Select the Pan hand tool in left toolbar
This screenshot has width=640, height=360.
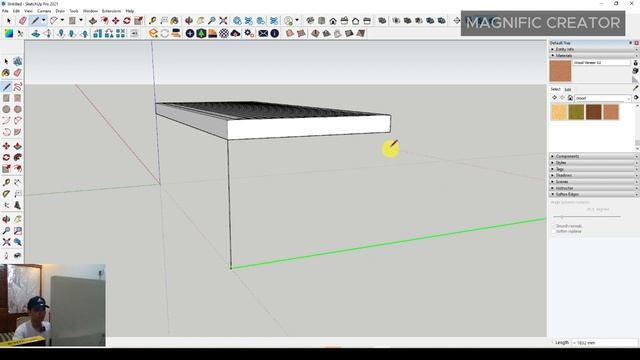pos(18,219)
